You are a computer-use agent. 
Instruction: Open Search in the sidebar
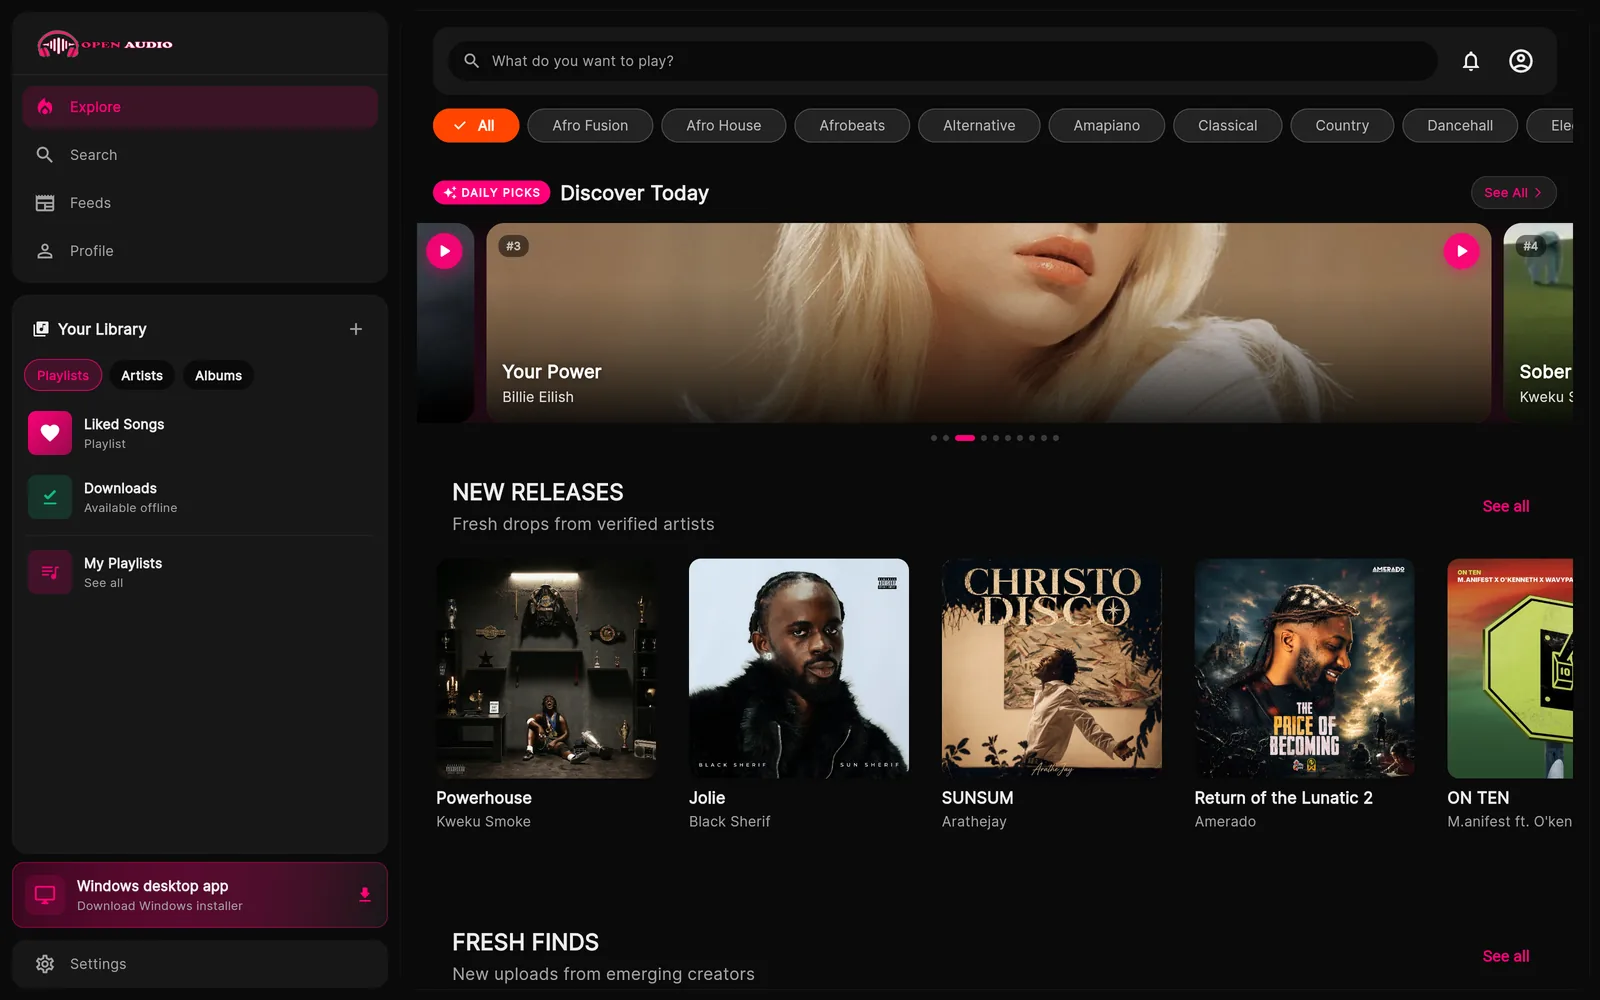(200, 155)
